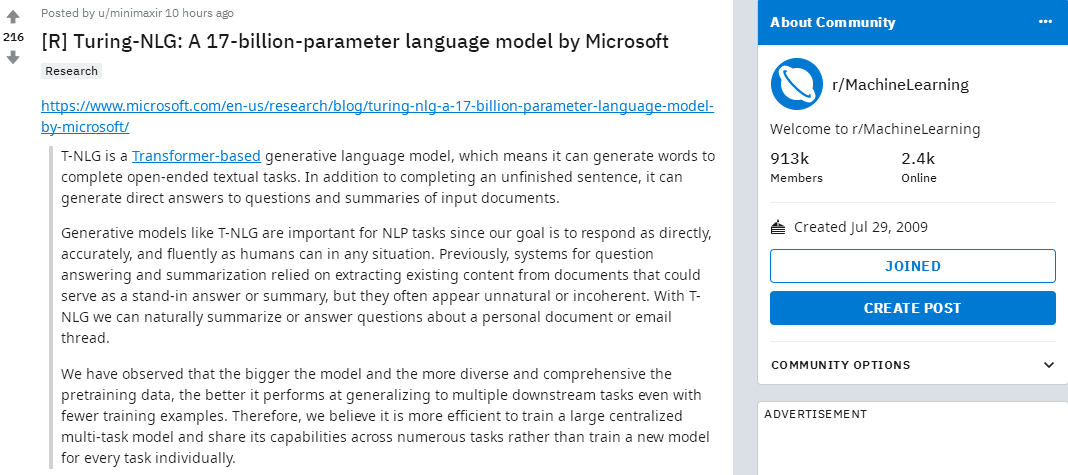Screen dimensions: 1068x475
Task: Open the u/minimaxir user profile
Action: tap(126, 13)
